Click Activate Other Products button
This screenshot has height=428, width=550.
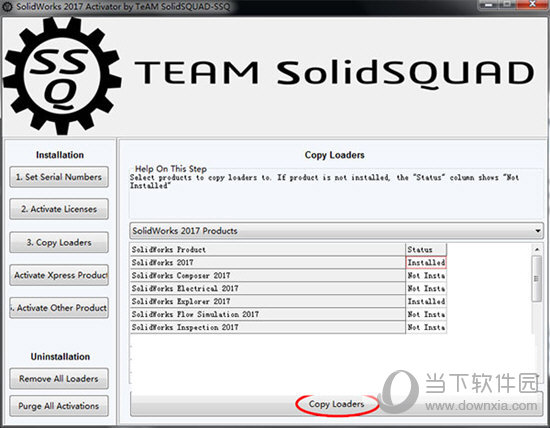pos(59,308)
